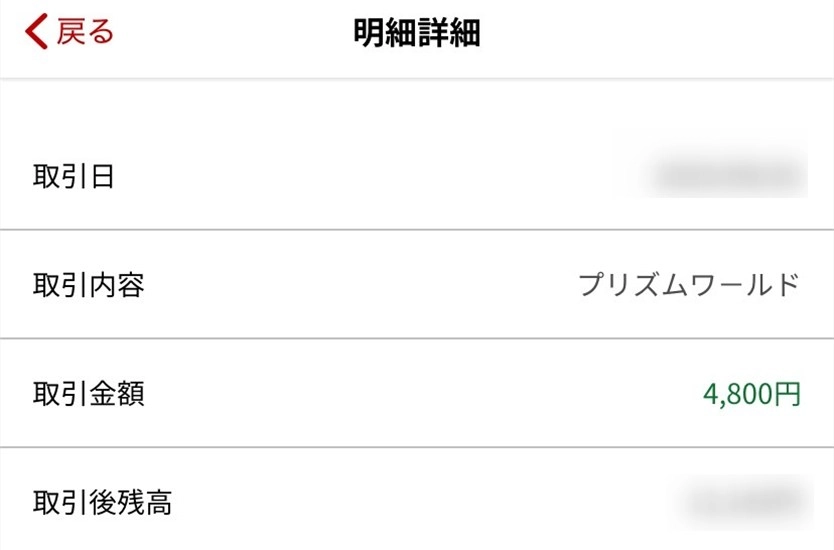This screenshot has width=834, height=550.
Task: Click the green 4,800円 amount
Action: click(752, 394)
